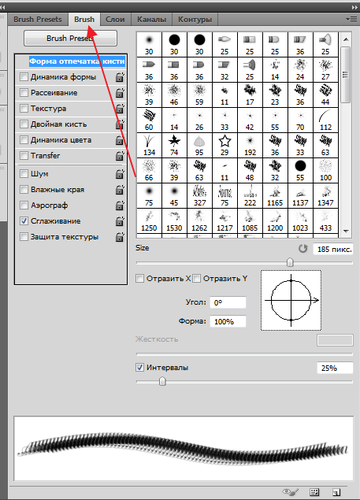Pick the maple leaf brush 74
360x500 pixels.
174,145
